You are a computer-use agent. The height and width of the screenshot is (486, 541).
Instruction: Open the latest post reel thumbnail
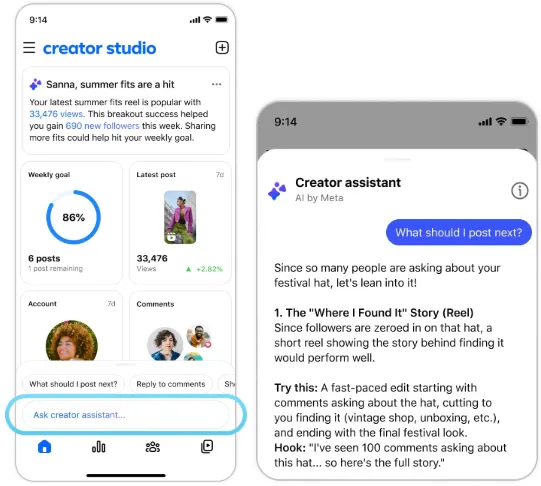[x=180, y=217]
